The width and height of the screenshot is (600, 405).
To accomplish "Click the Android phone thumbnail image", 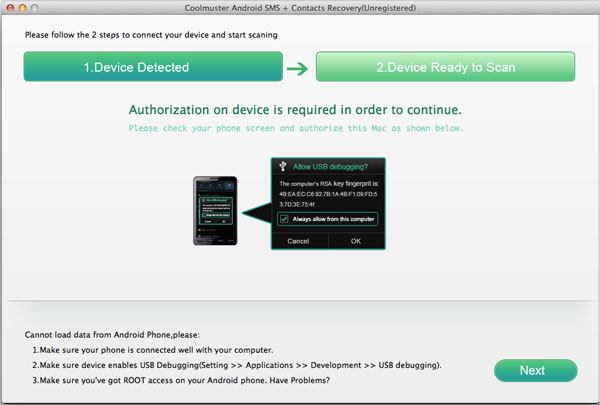I will [215, 211].
